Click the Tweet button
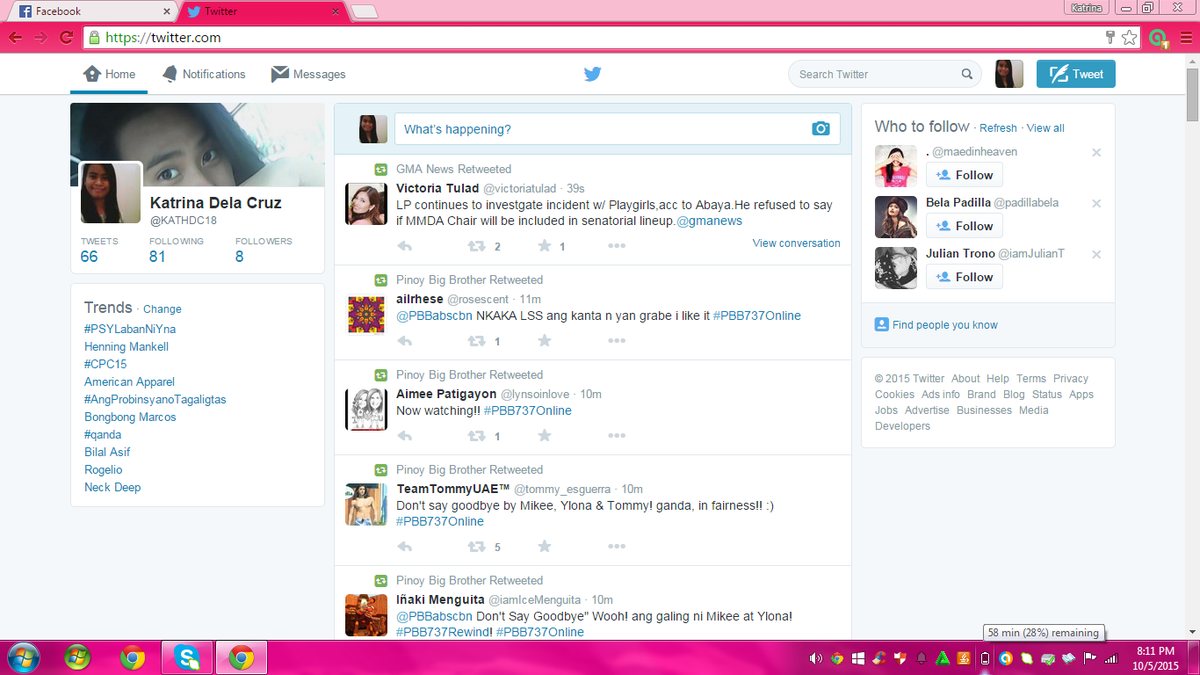 1076,74
